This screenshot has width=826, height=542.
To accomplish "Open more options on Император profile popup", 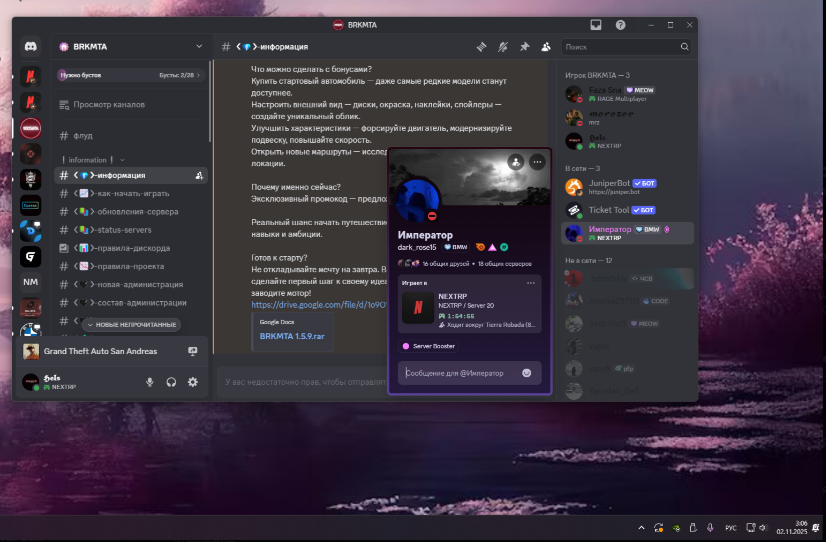I will 538,161.
